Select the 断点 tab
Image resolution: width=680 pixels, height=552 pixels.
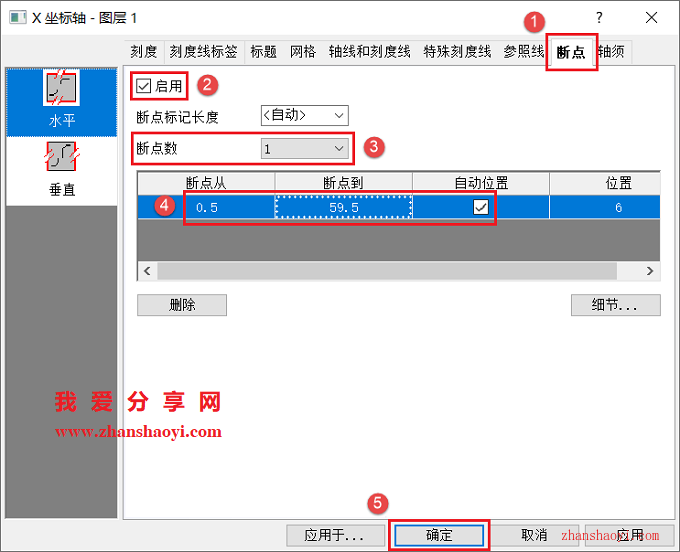pyautogui.click(x=571, y=52)
